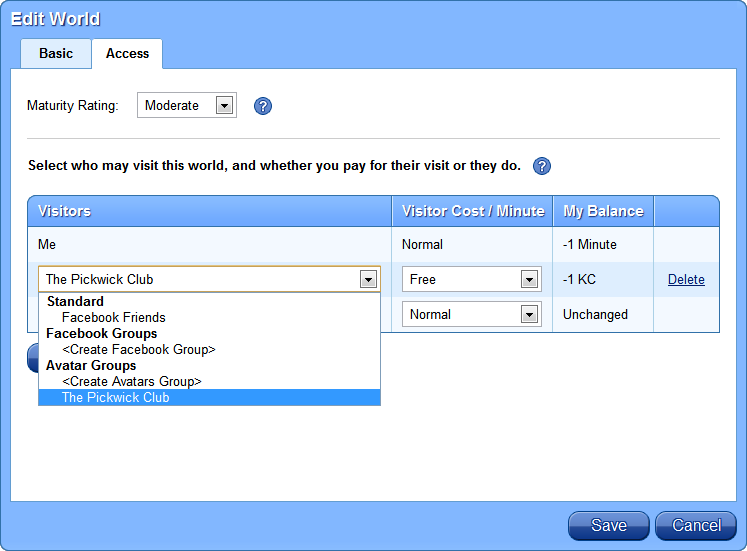Switch to the Basic tab
Screen dimensions: 747x551
coord(56,54)
